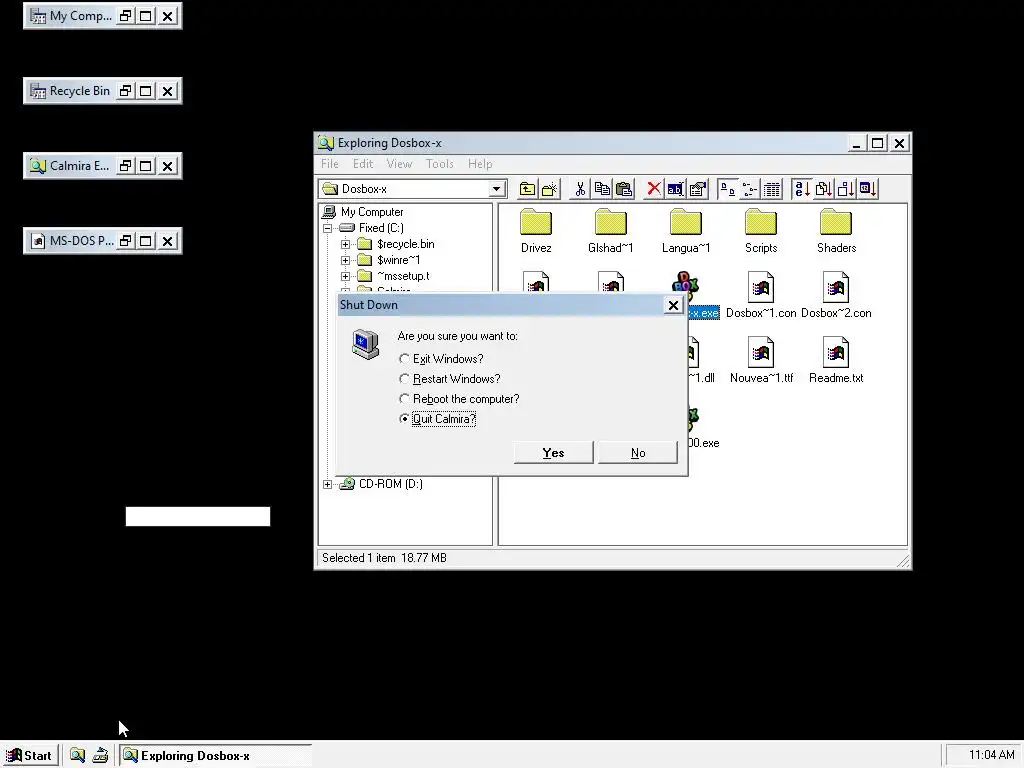
Task: Sort files by size
Action: [846, 189]
